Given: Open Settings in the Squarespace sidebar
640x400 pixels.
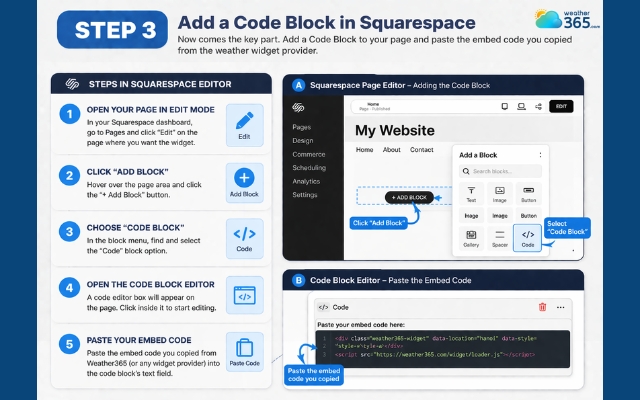Looking at the screenshot, I should pos(305,195).
